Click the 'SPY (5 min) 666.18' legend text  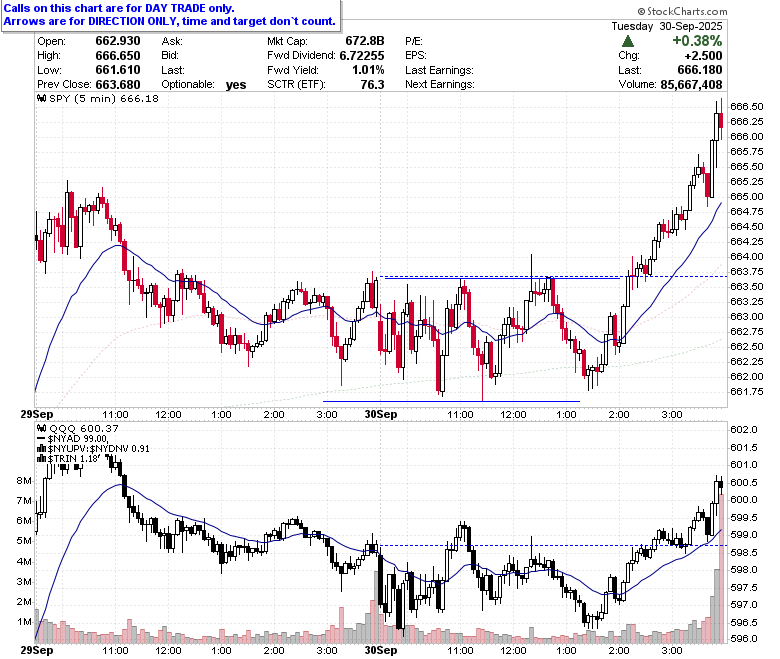[104, 98]
